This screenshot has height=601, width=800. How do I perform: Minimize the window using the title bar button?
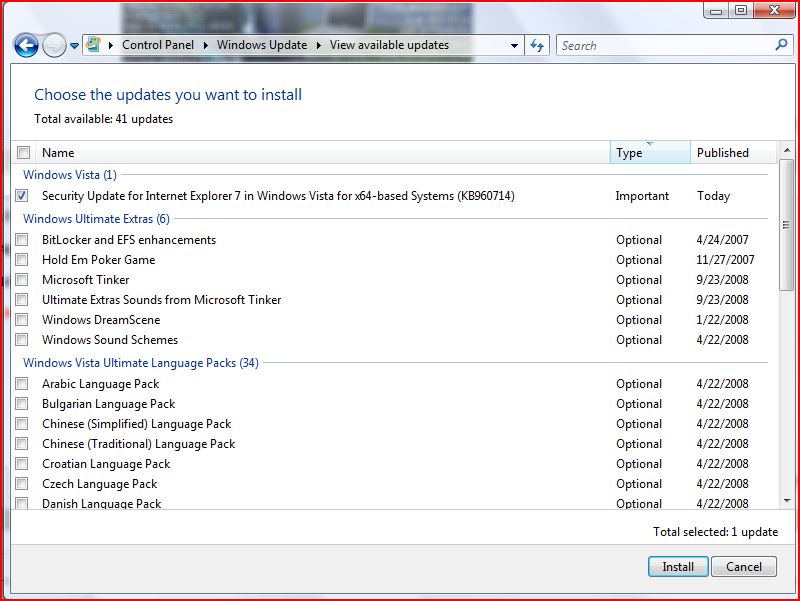(x=717, y=10)
